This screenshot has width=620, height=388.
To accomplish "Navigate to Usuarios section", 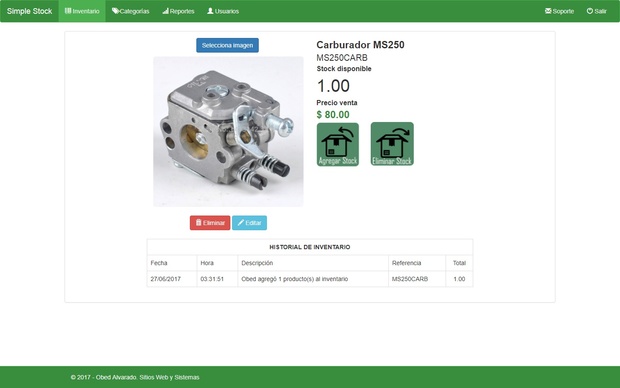I will 223,11.
